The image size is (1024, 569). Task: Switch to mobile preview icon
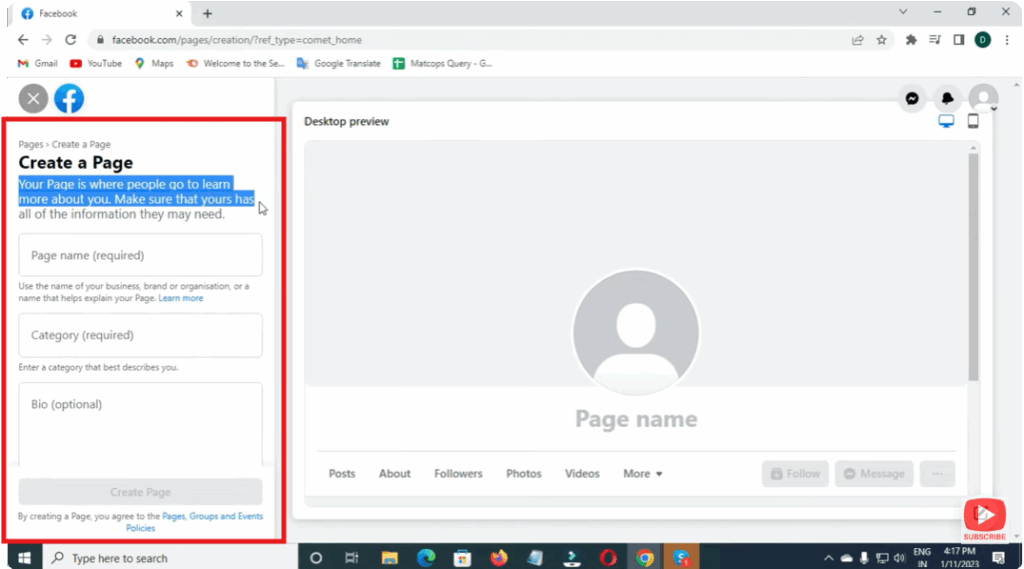[972, 121]
